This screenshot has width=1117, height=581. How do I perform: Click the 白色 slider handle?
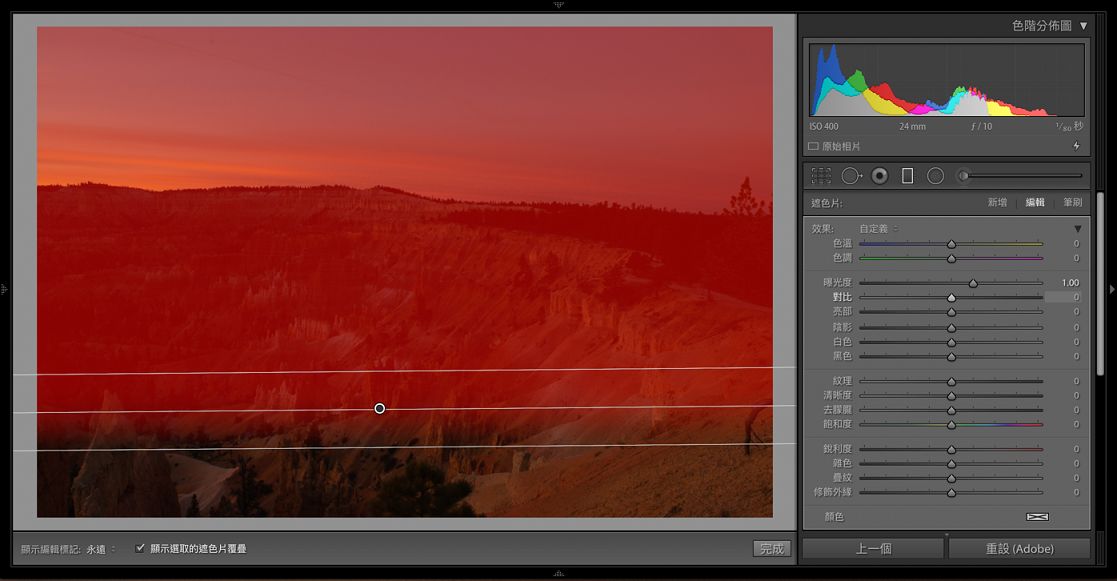951,342
